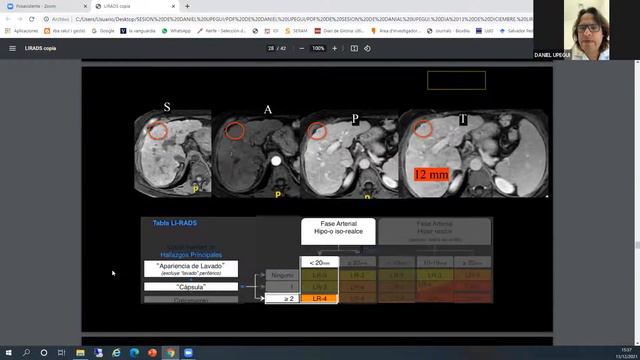Open the SERAM bookmark
This screenshot has height=360, width=640.
(x=296, y=31)
